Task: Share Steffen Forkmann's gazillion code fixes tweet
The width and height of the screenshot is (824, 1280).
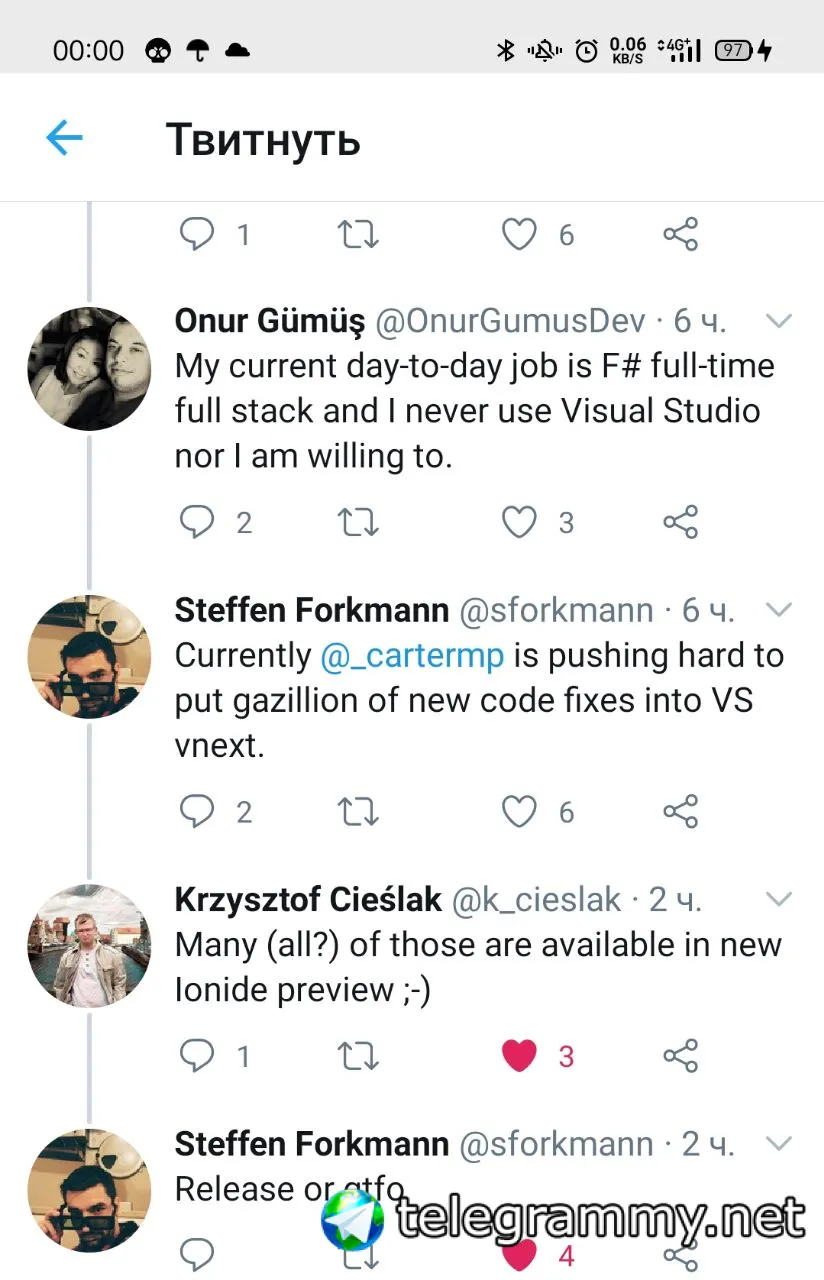Action: [x=680, y=811]
